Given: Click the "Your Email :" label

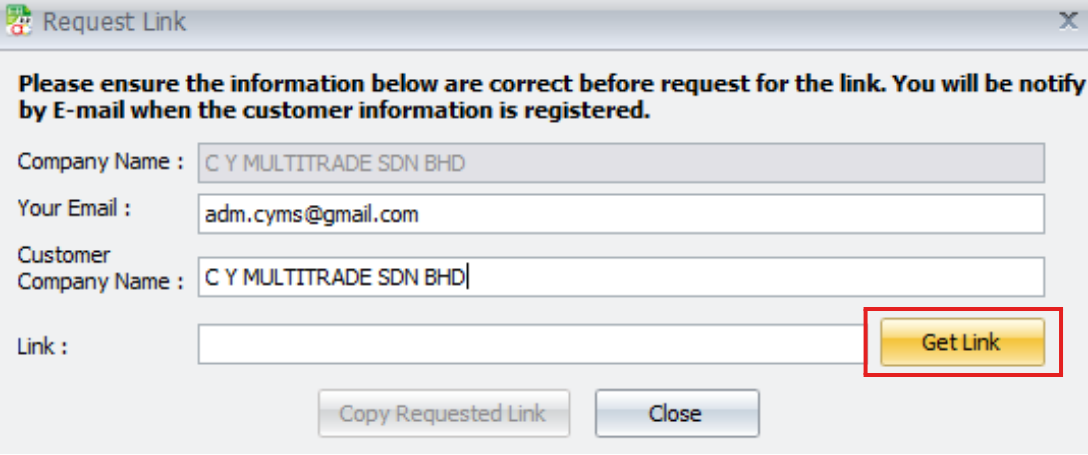Looking at the screenshot, I should pyautogui.click(x=75, y=209).
